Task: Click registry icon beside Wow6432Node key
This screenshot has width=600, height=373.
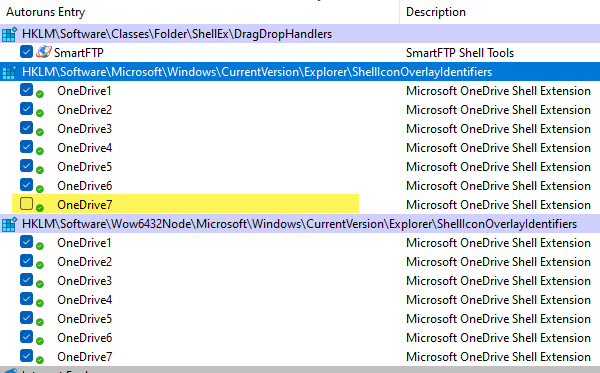Action: tap(9, 224)
